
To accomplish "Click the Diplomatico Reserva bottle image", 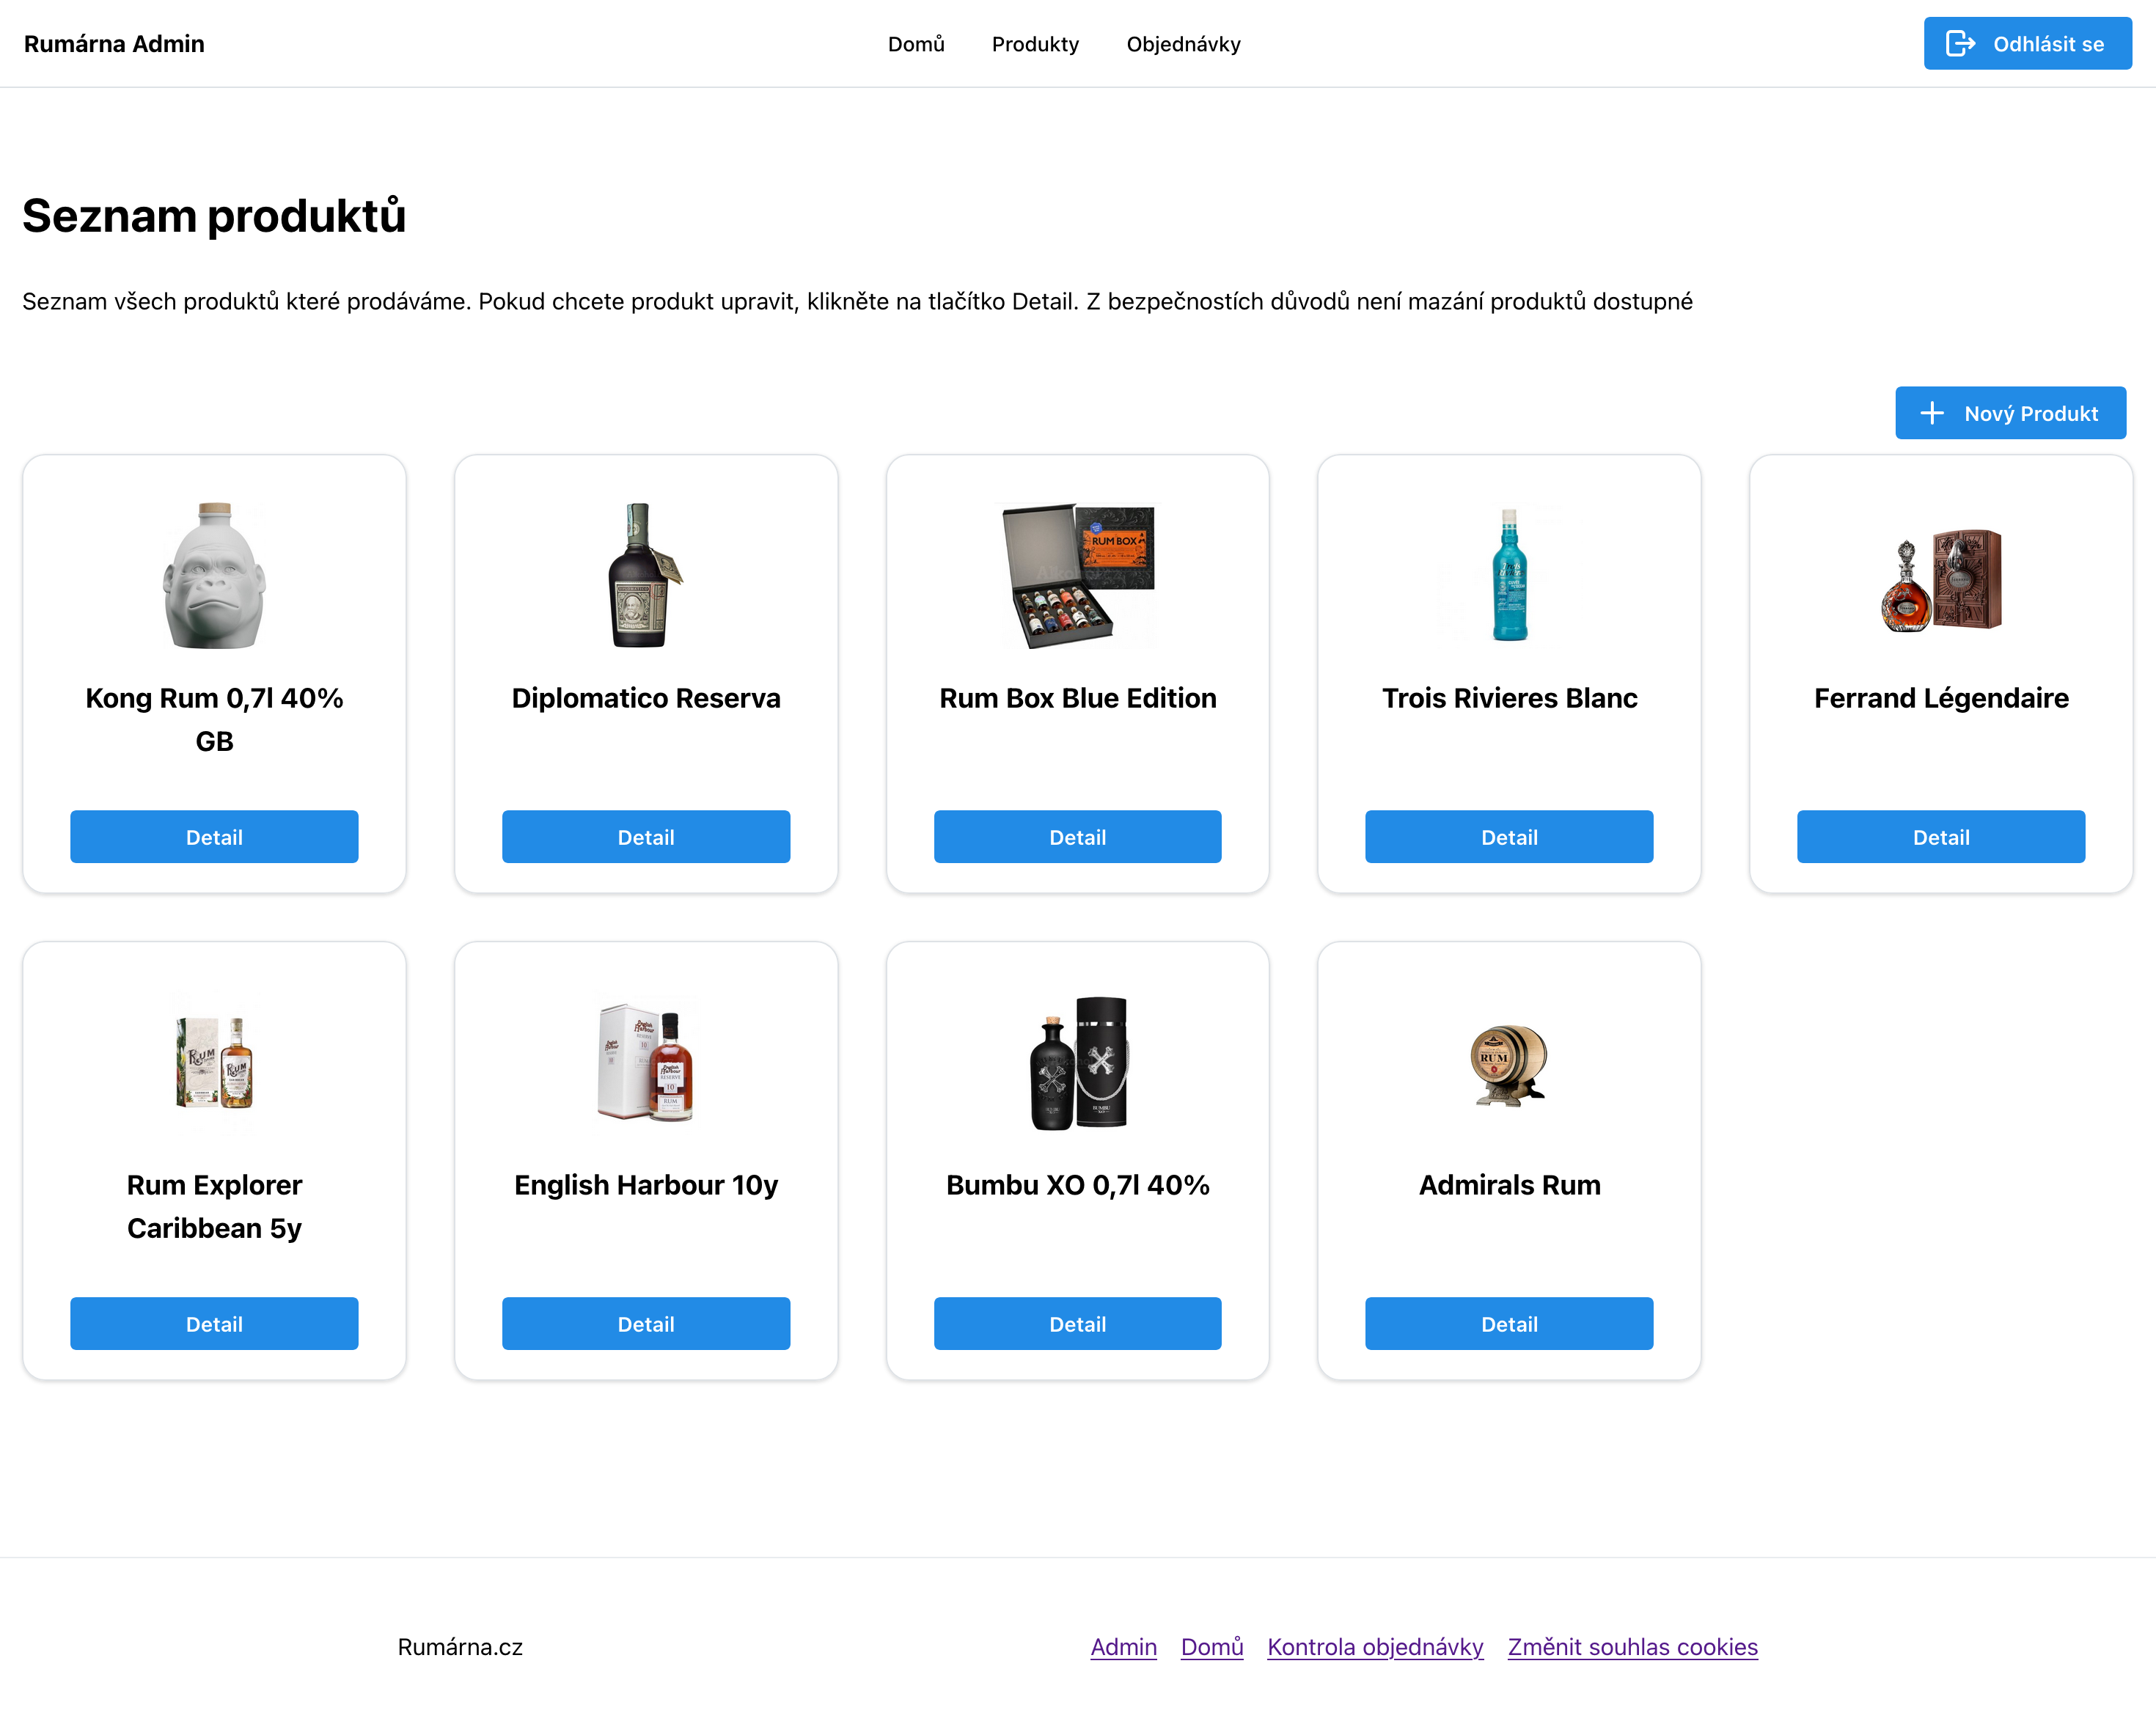I will point(646,575).
